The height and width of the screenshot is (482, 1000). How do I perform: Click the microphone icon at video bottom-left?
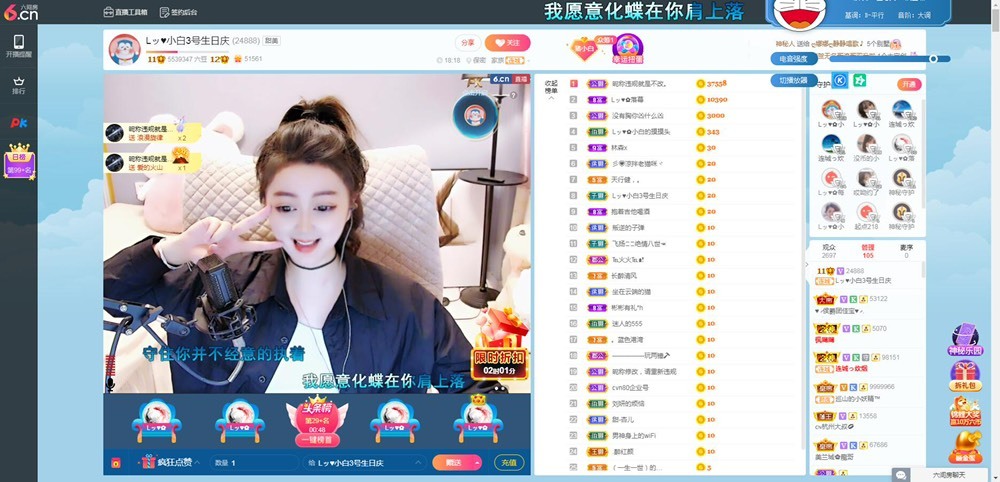coord(110,383)
